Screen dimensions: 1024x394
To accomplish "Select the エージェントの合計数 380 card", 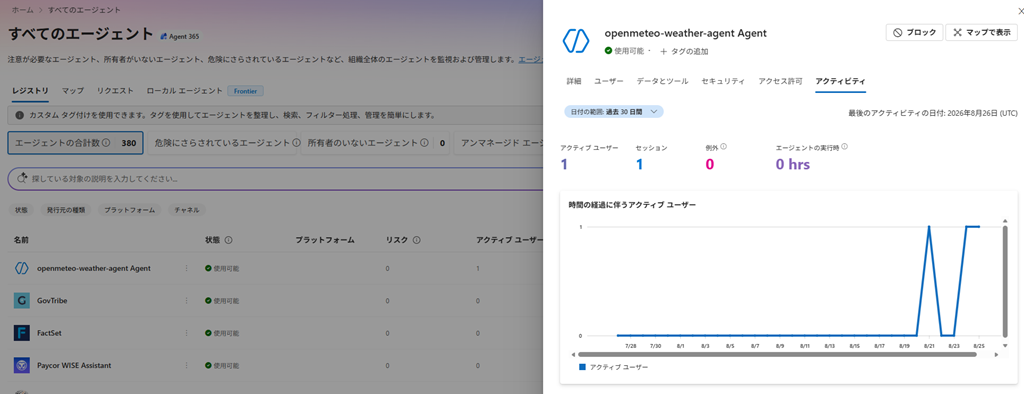I will 75,142.
